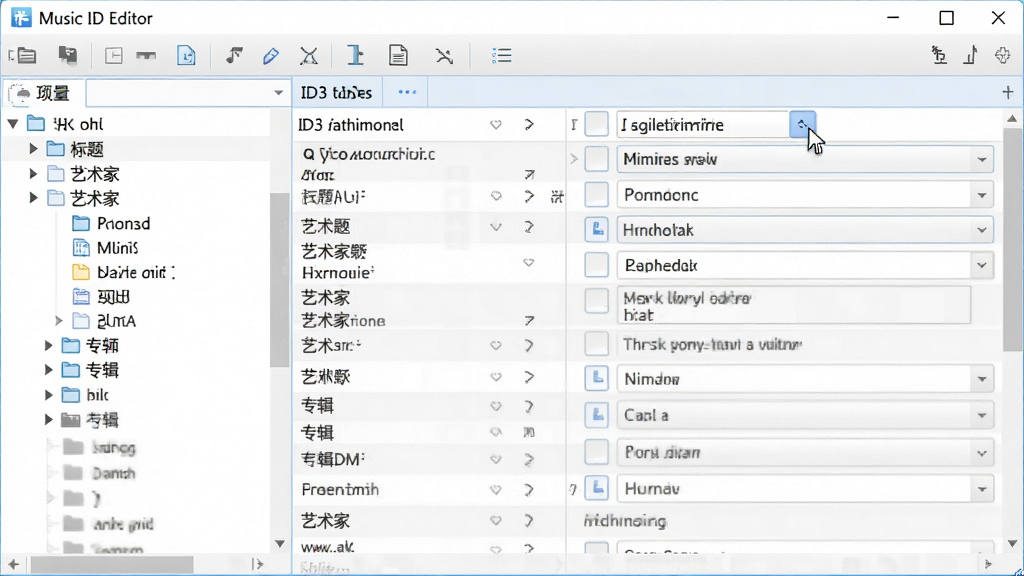Click the settings gear icon top right
Viewport: 1024px width, 576px height.
(x=1002, y=56)
